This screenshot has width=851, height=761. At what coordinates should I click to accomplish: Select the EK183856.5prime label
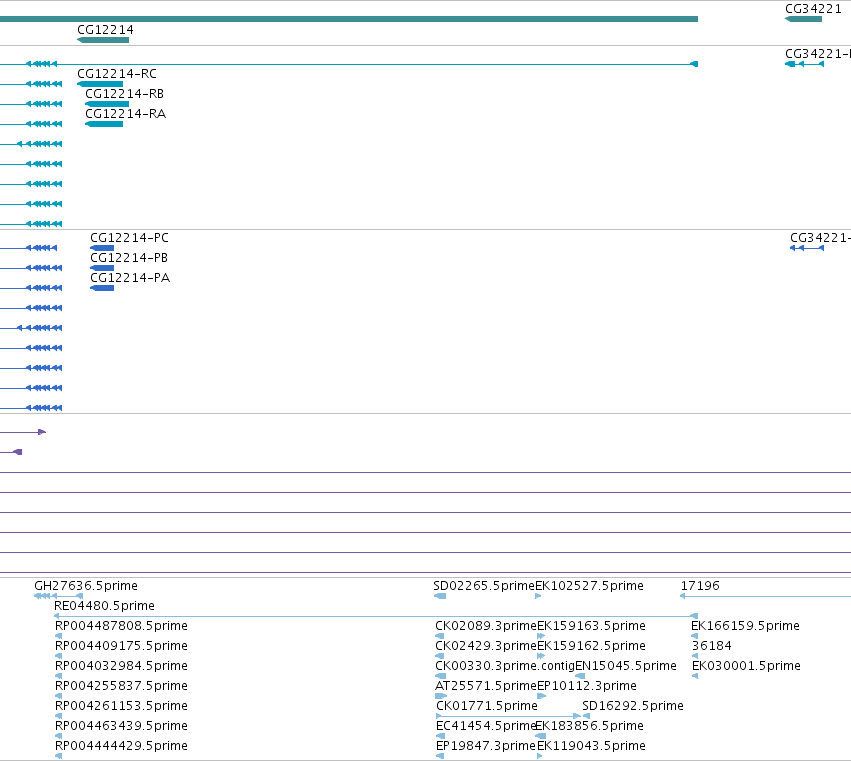click(589, 726)
